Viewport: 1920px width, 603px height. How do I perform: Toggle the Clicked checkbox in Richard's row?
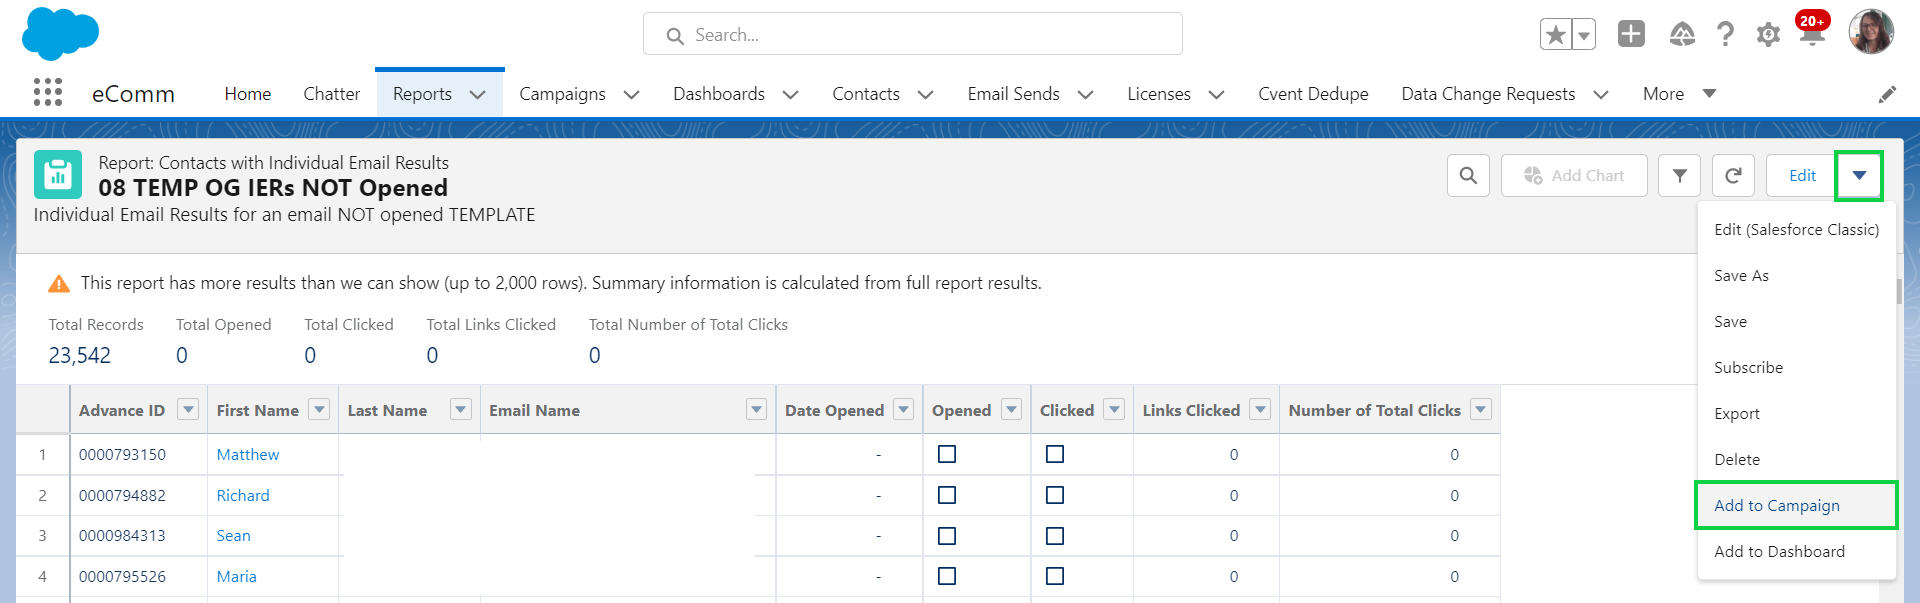pyautogui.click(x=1055, y=495)
